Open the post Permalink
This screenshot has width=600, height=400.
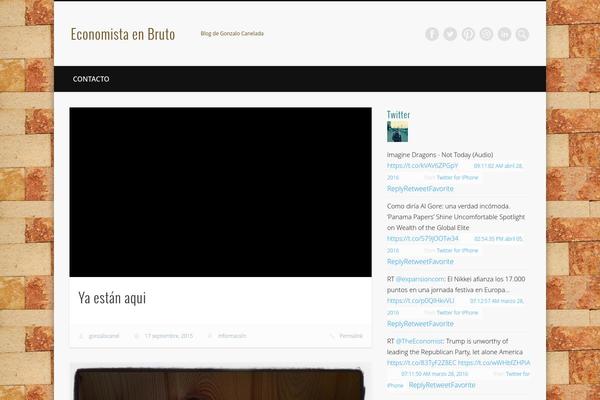(x=351, y=336)
